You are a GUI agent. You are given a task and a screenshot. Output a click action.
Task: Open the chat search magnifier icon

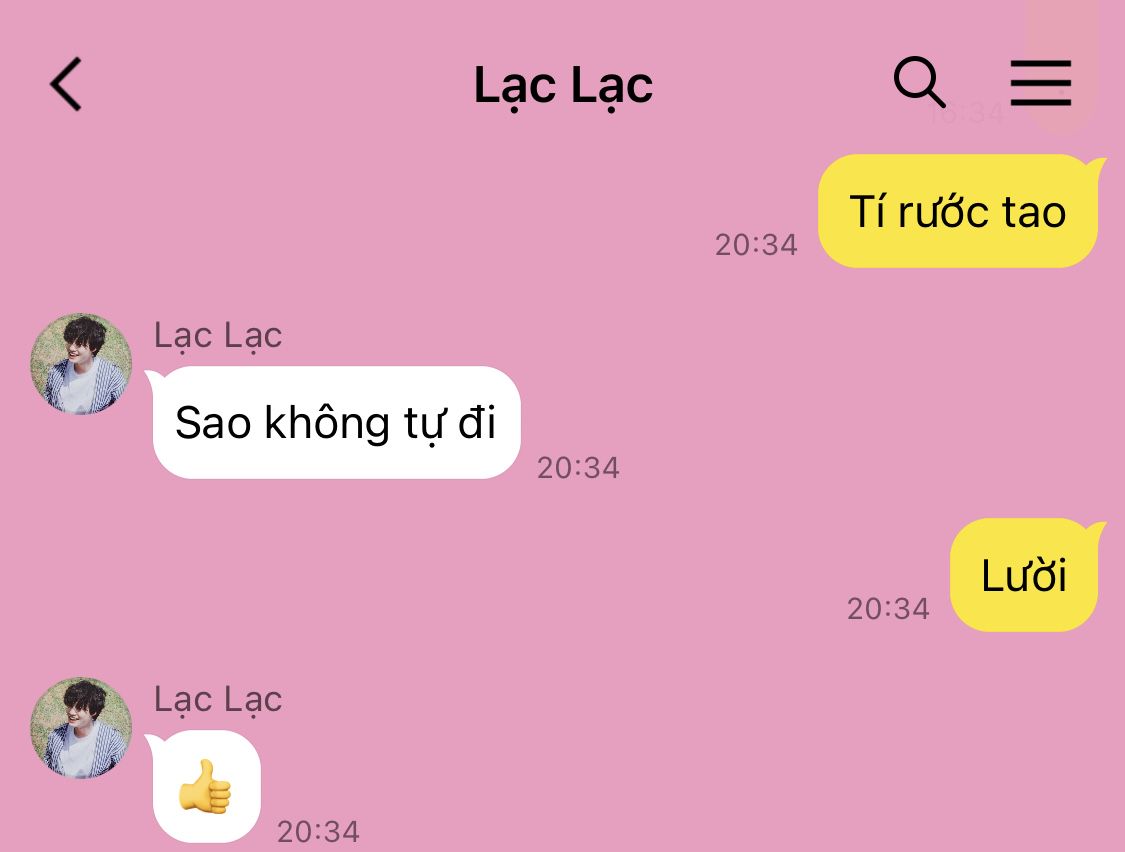(919, 82)
